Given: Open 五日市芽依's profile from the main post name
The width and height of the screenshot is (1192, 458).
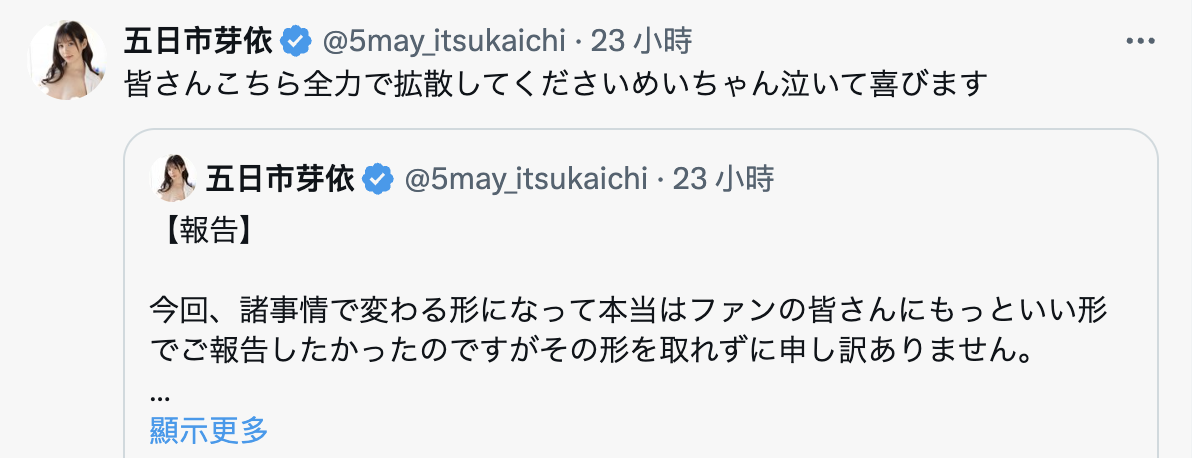Looking at the screenshot, I should click(x=198, y=42).
